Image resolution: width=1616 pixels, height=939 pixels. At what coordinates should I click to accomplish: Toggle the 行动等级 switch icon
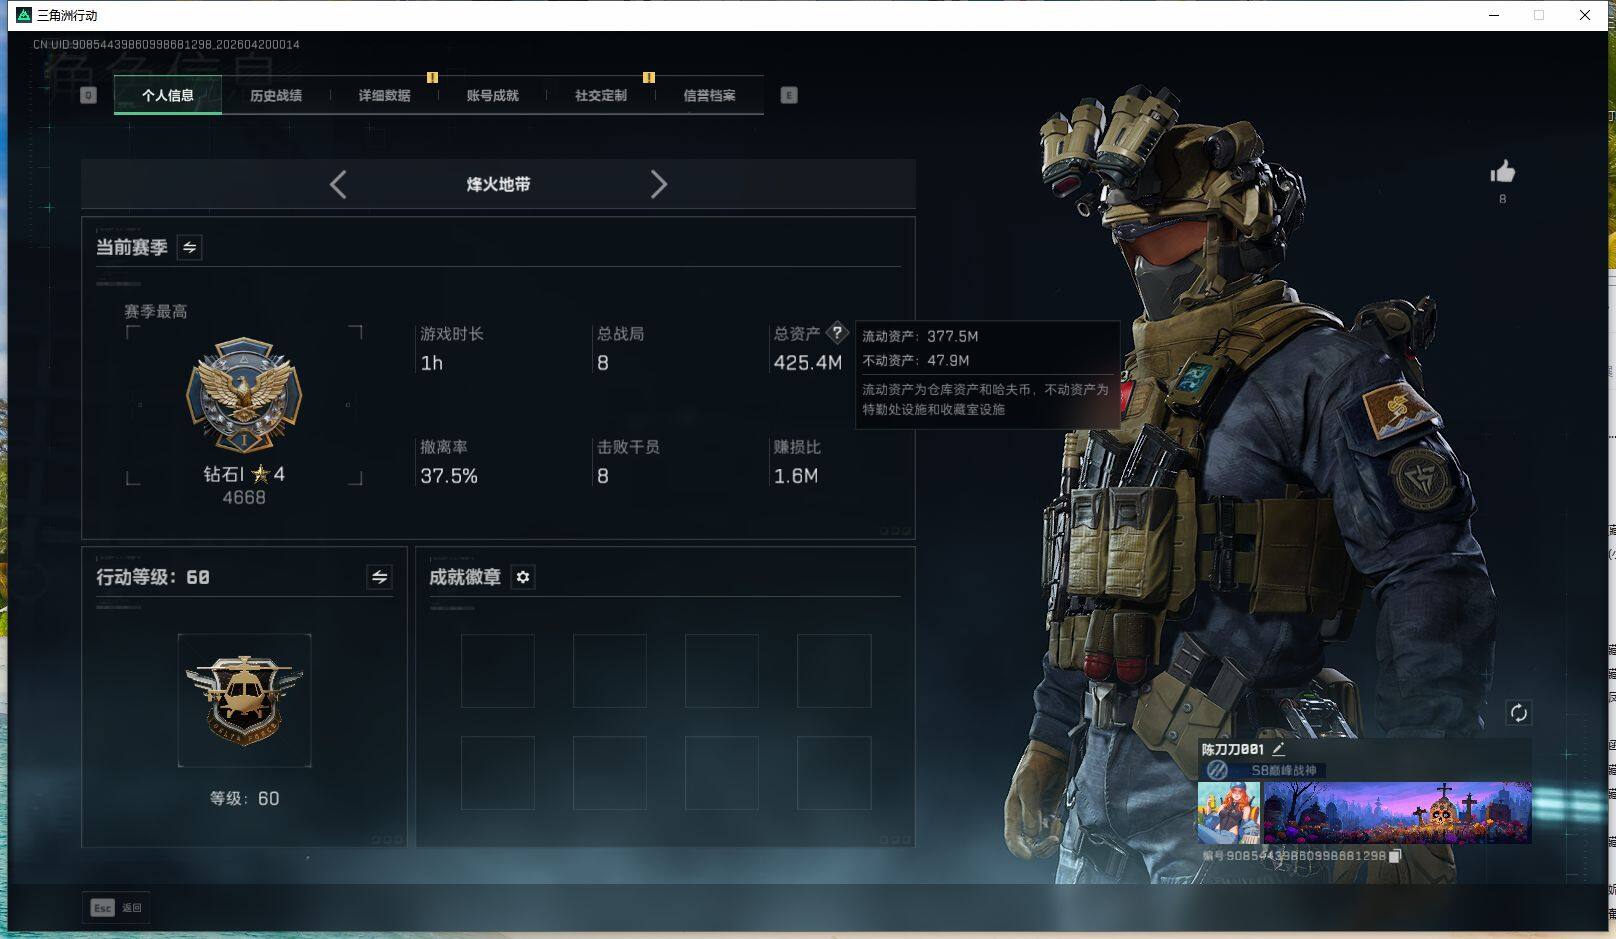click(379, 577)
